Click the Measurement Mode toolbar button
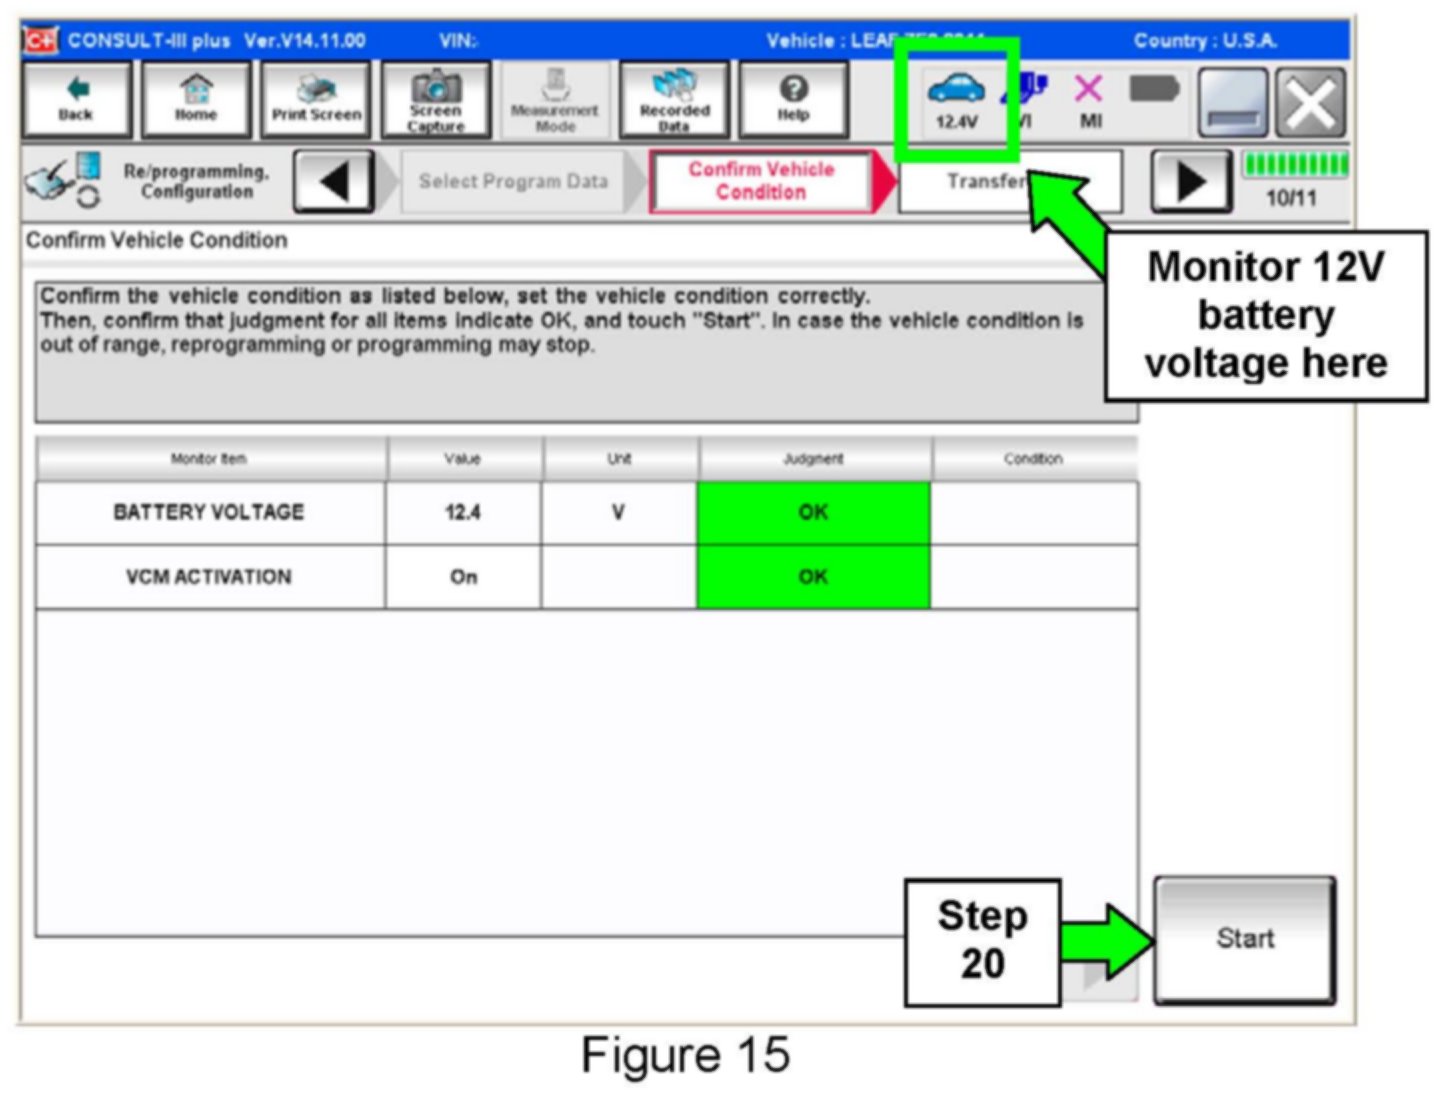The width and height of the screenshot is (1449, 1097). (x=555, y=100)
